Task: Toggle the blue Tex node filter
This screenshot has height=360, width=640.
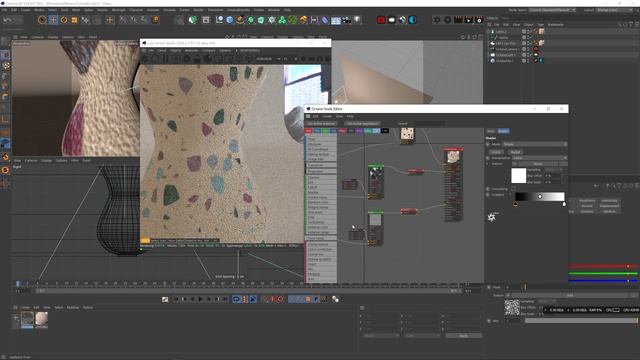Action: [x=317, y=131]
